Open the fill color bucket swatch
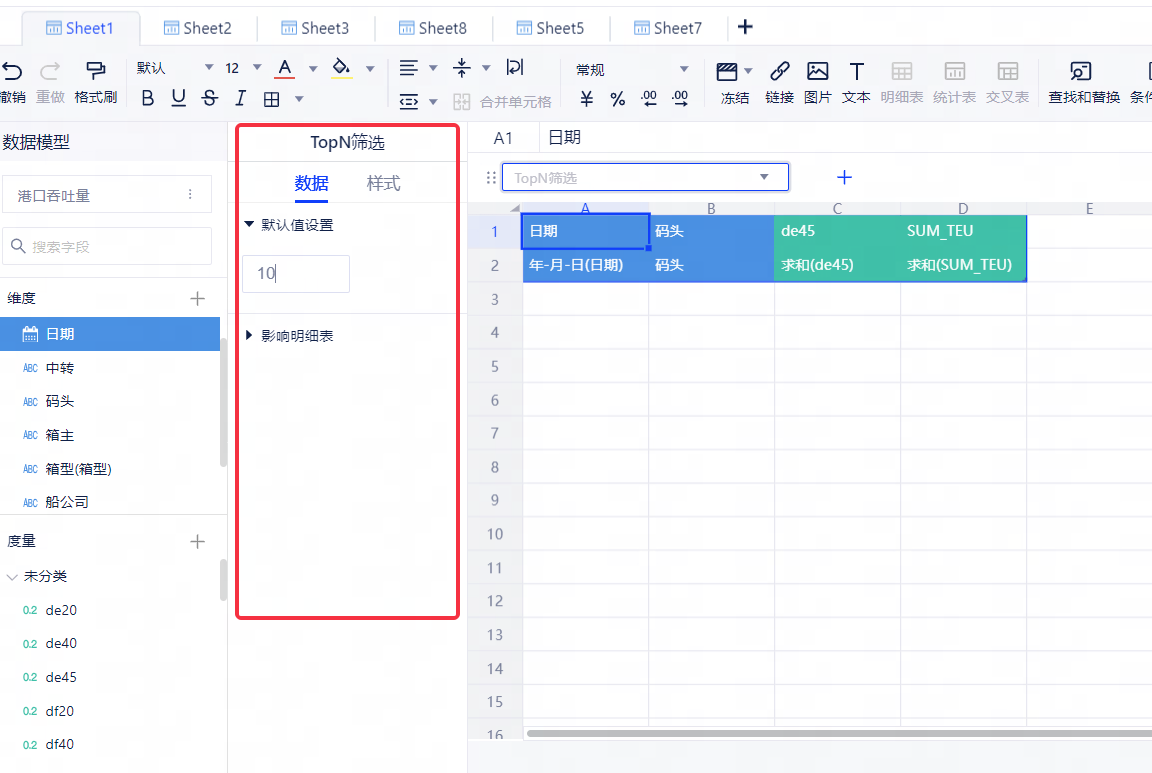Image resolution: width=1152 pixels, height=773 pixels. pyautogui.click(x=342, y=68)
